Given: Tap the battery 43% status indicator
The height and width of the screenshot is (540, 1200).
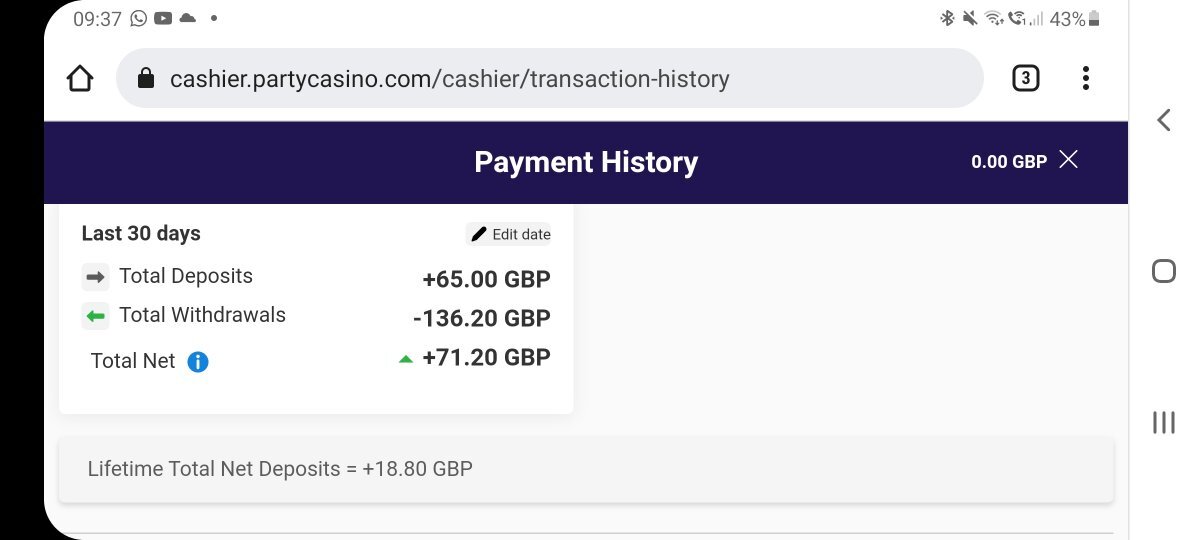Looking at the screenshot, I should (1074, 19).
